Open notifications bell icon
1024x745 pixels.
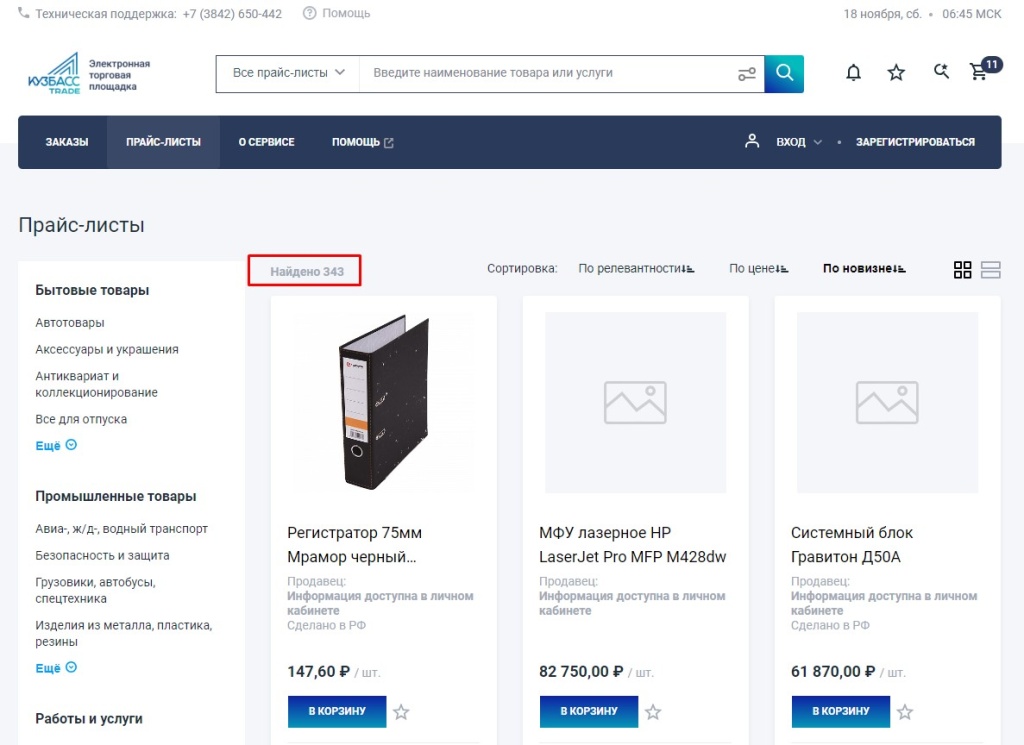point(854,72)
